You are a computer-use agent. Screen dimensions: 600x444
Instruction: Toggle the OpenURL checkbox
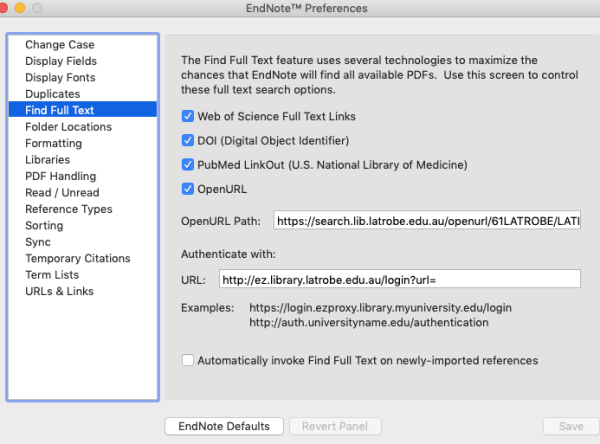pos(188,189)
